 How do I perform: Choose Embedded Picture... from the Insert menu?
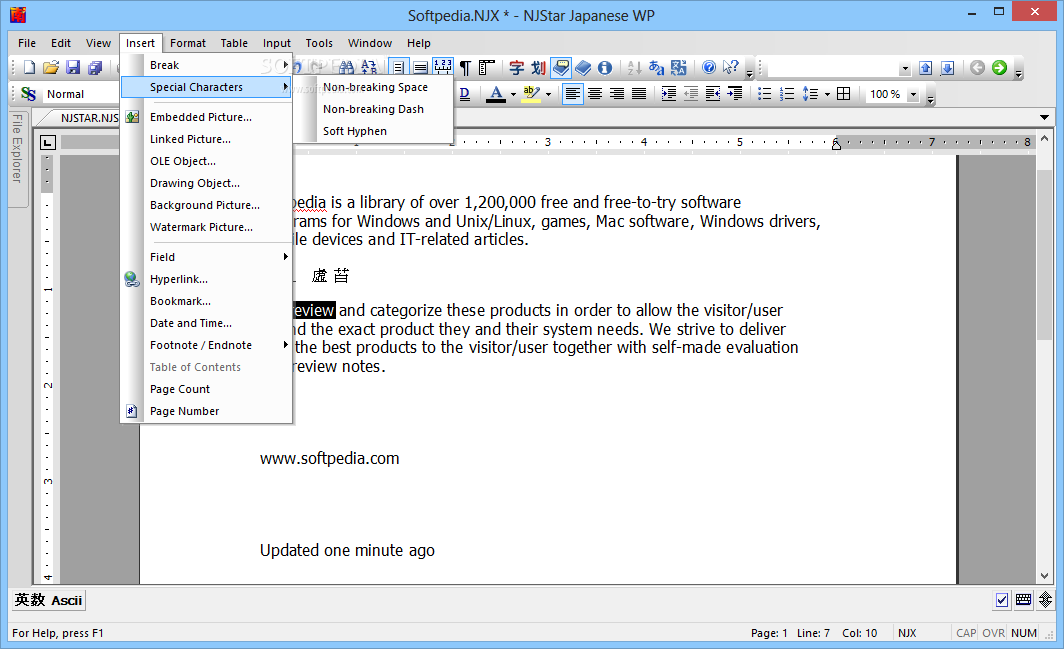point(206,117)
